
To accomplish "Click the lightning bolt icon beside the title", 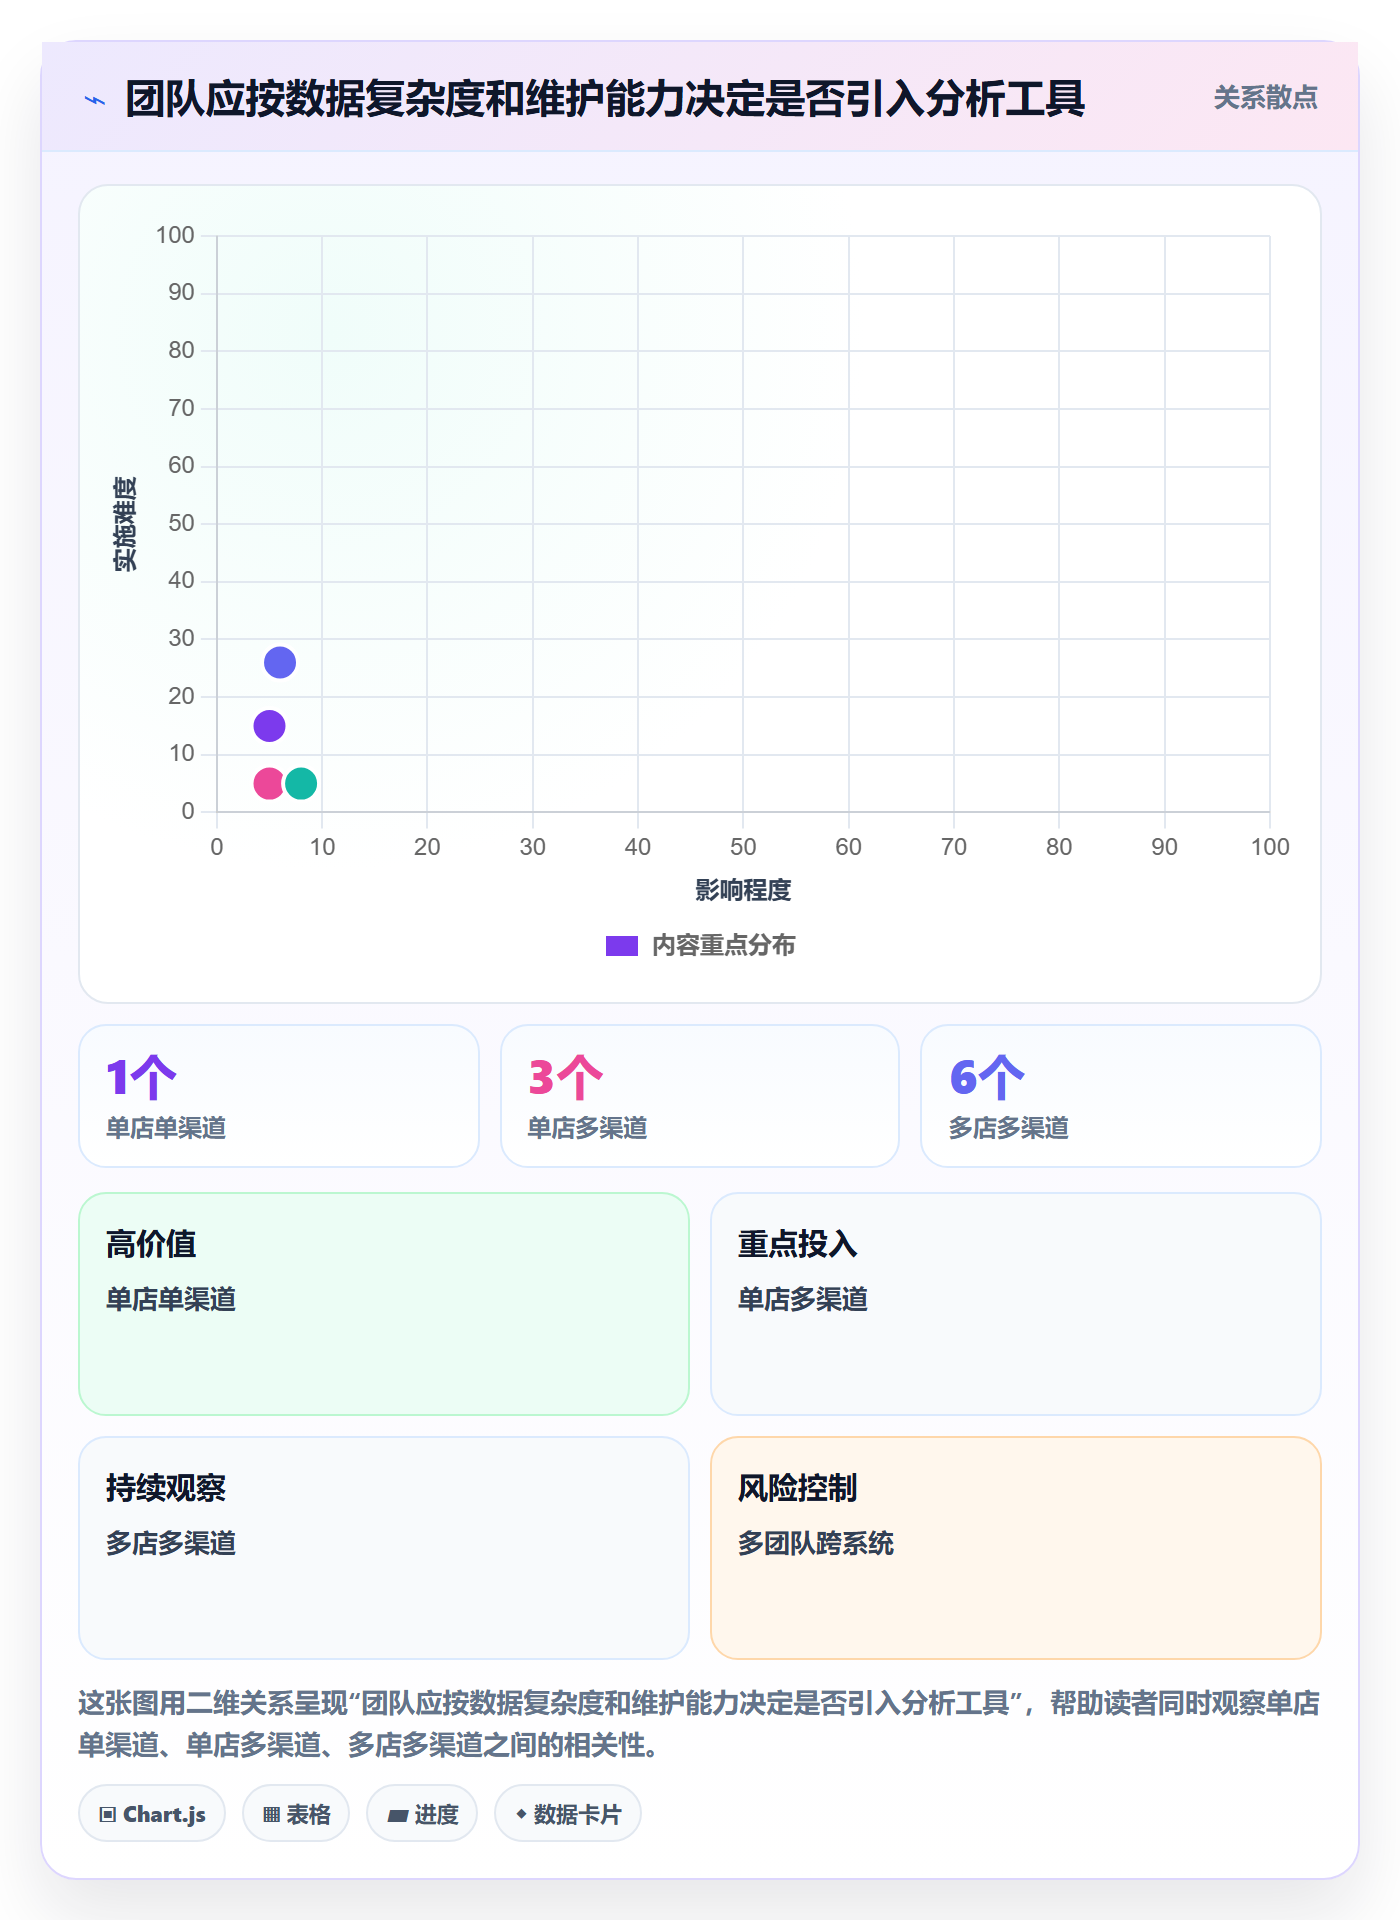I will [95, 100].
